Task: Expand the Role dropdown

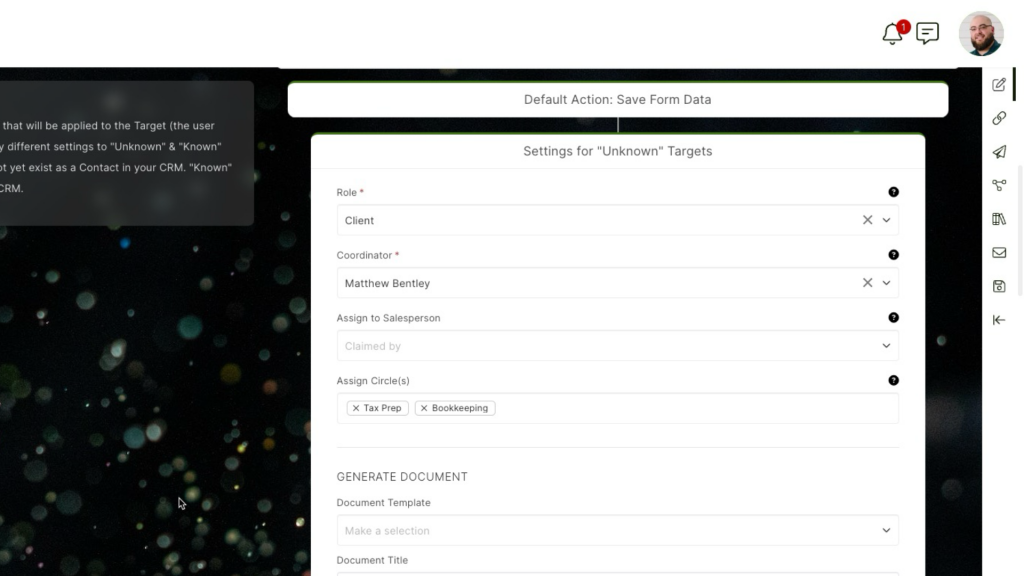Action: click(x=886, y=220)
